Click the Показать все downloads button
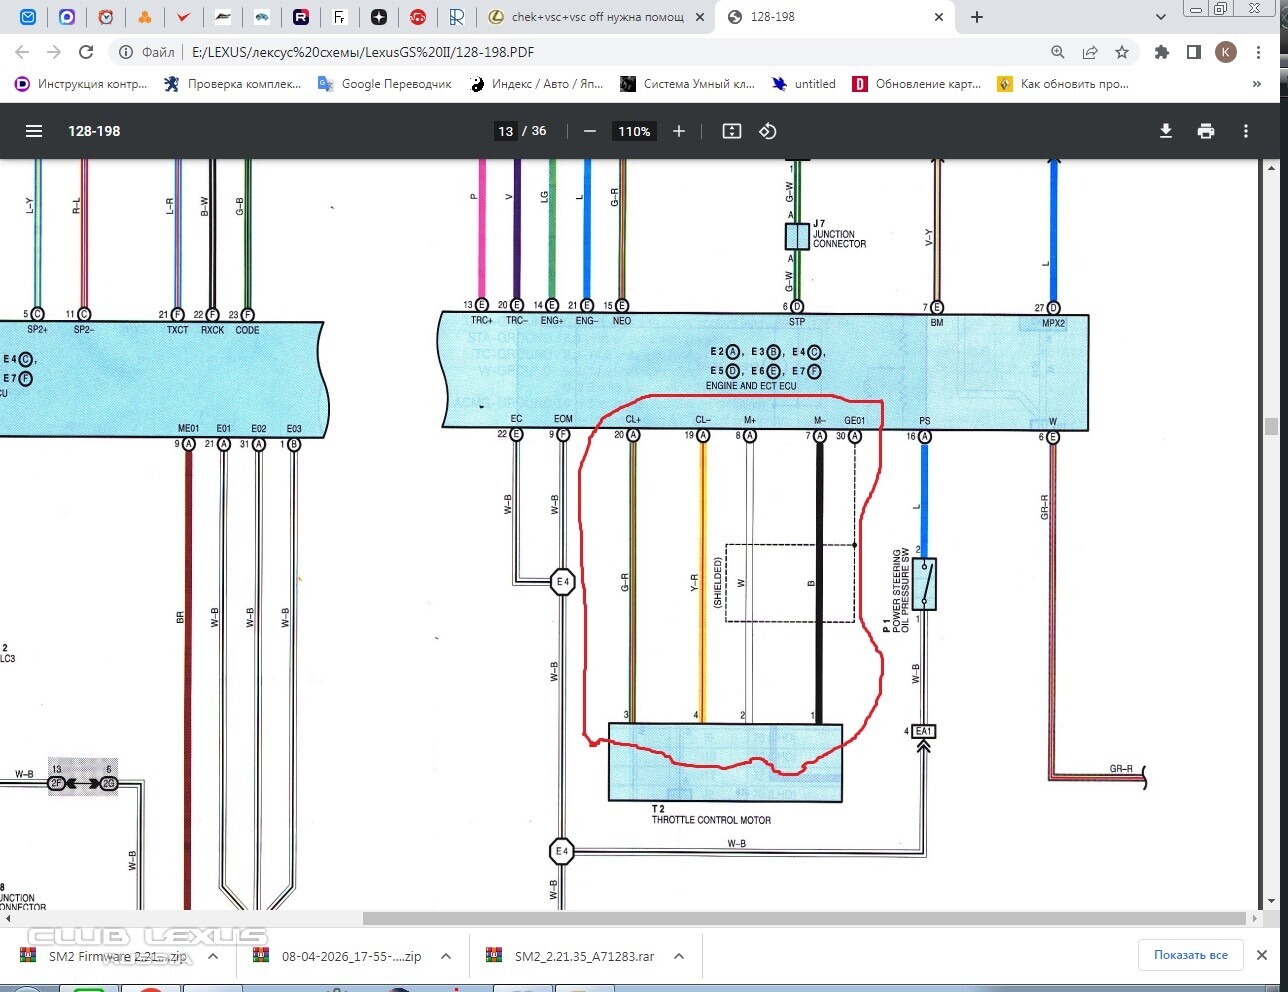This screenshot has width=1288, height=992. click(1190, 955)
